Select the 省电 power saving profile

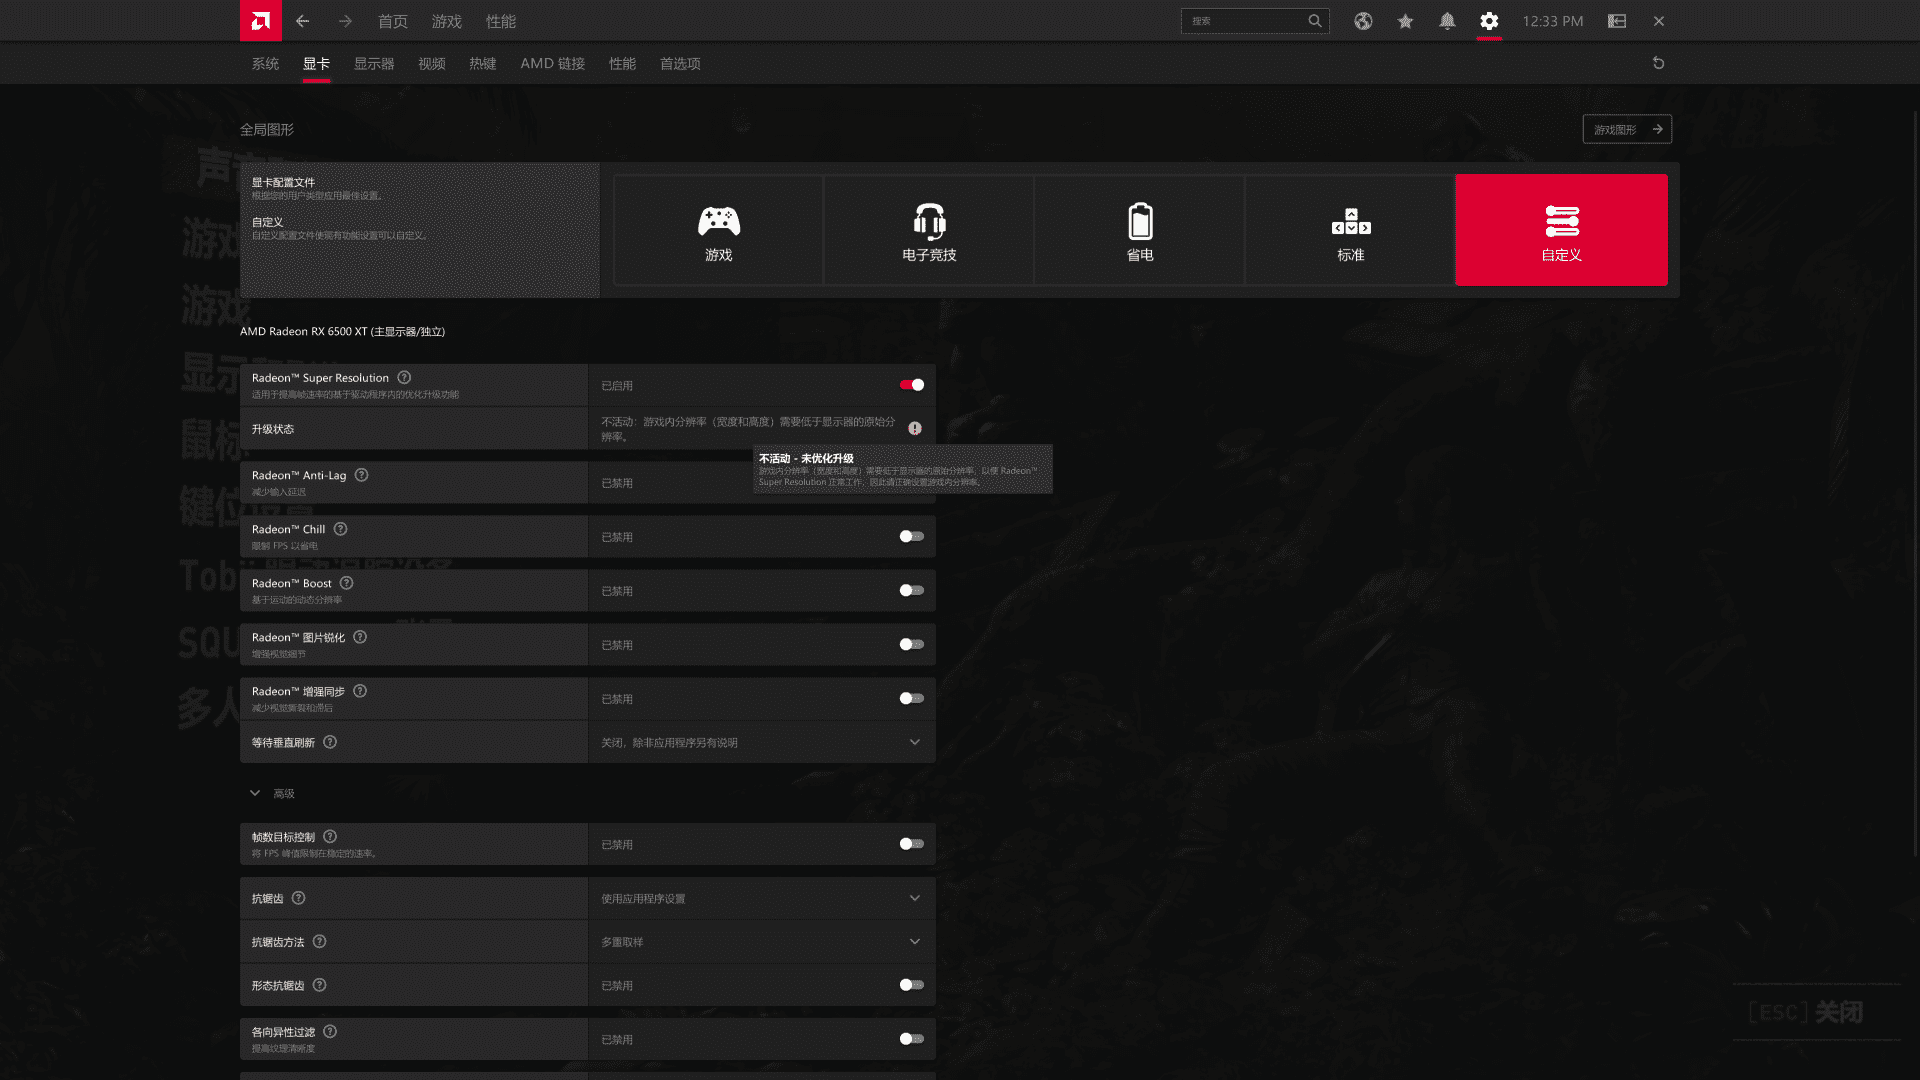1140,230
